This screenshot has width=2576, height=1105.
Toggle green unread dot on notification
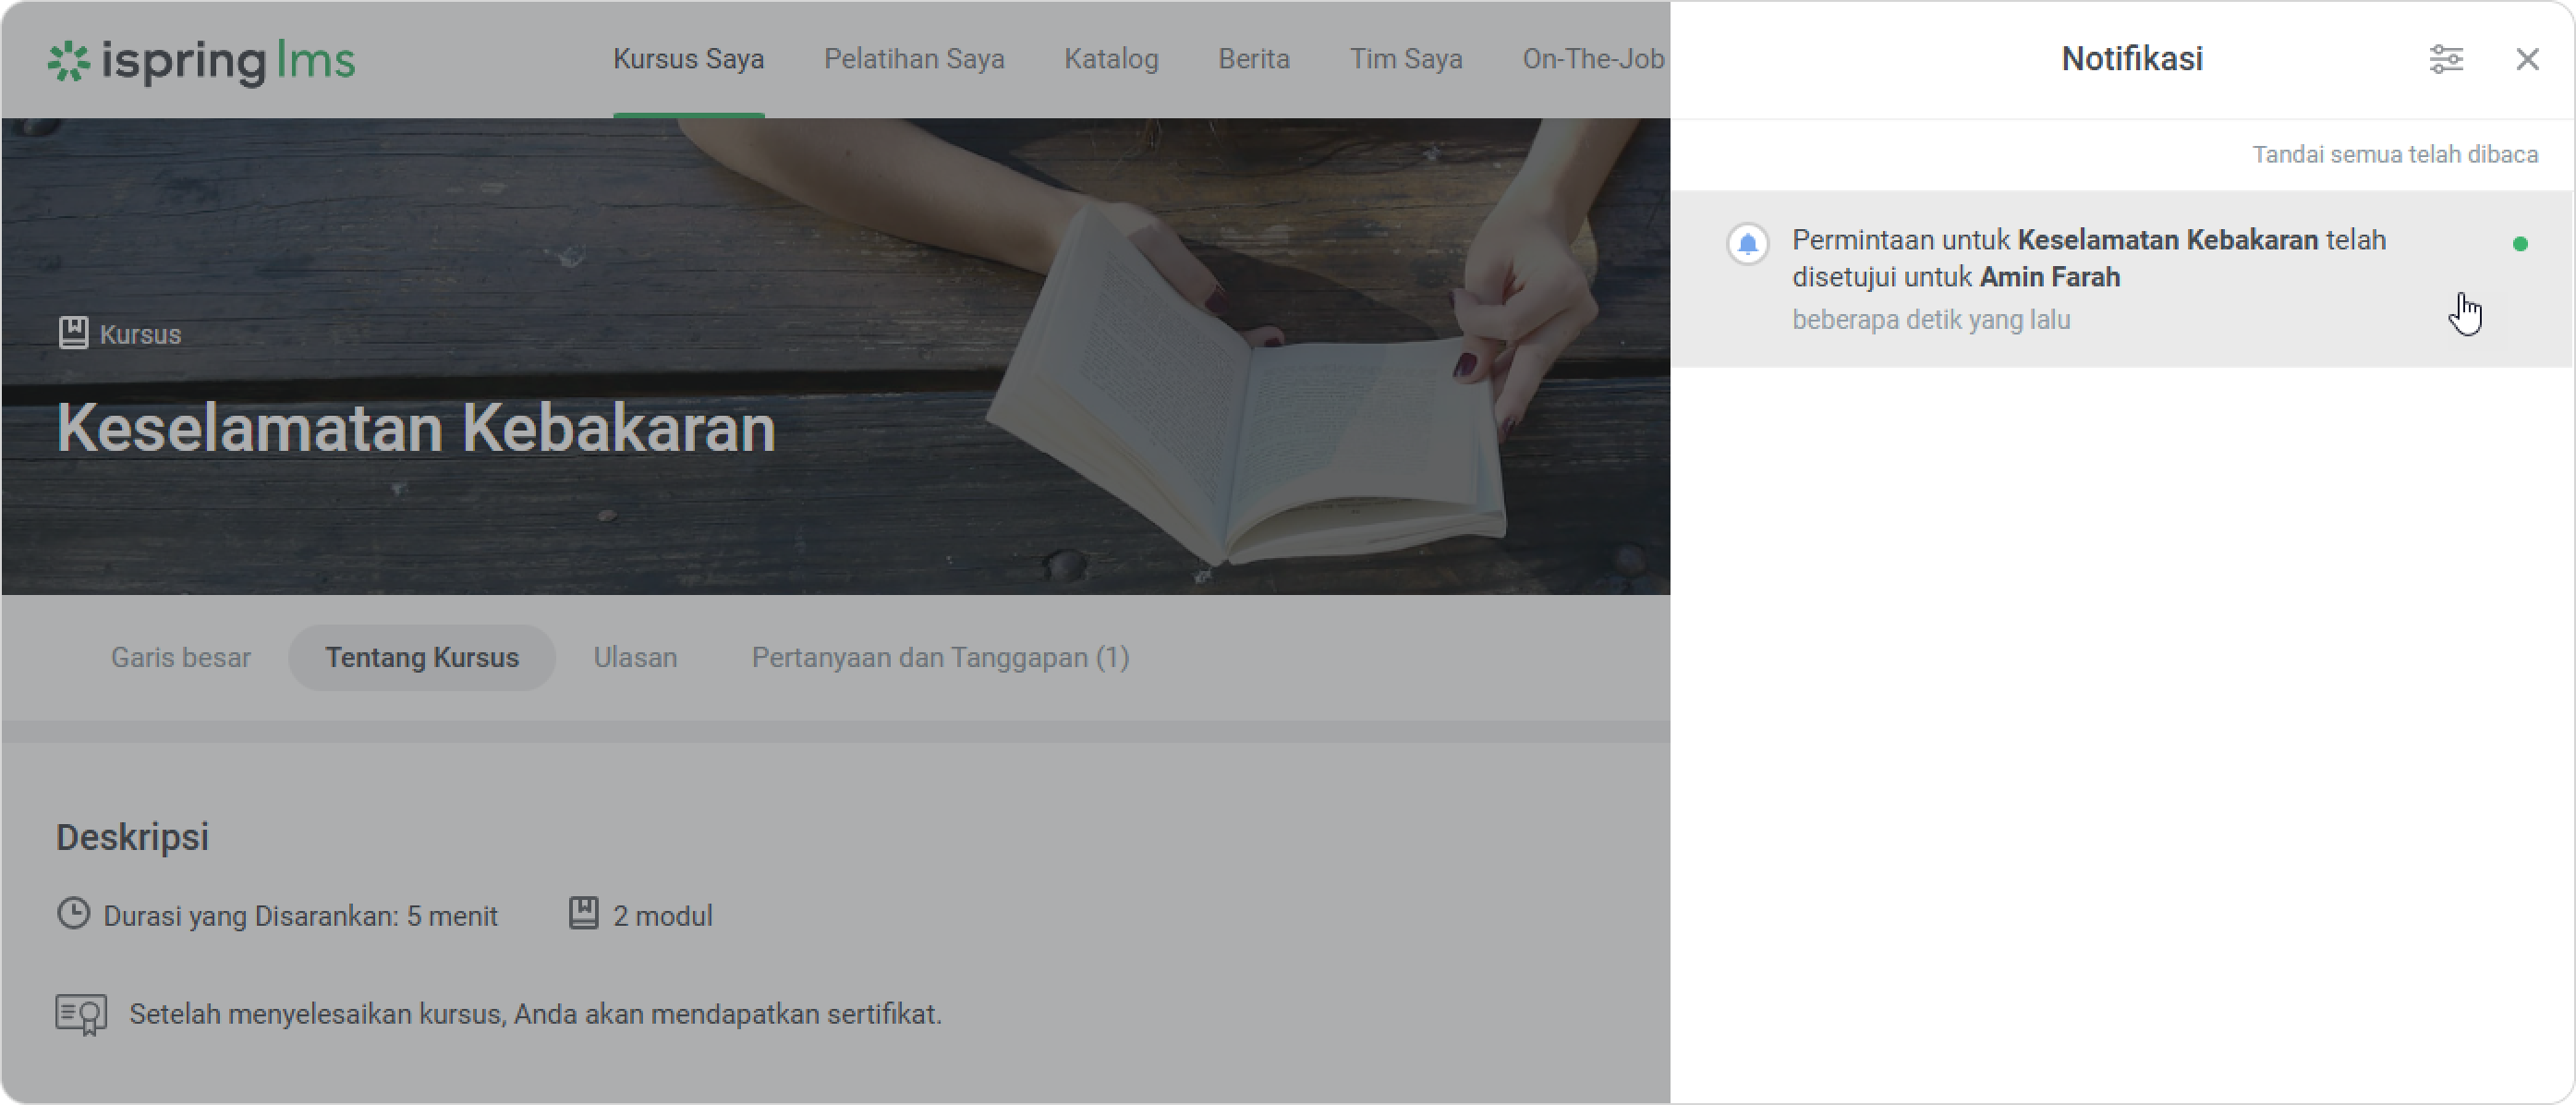pos(2519,244)
